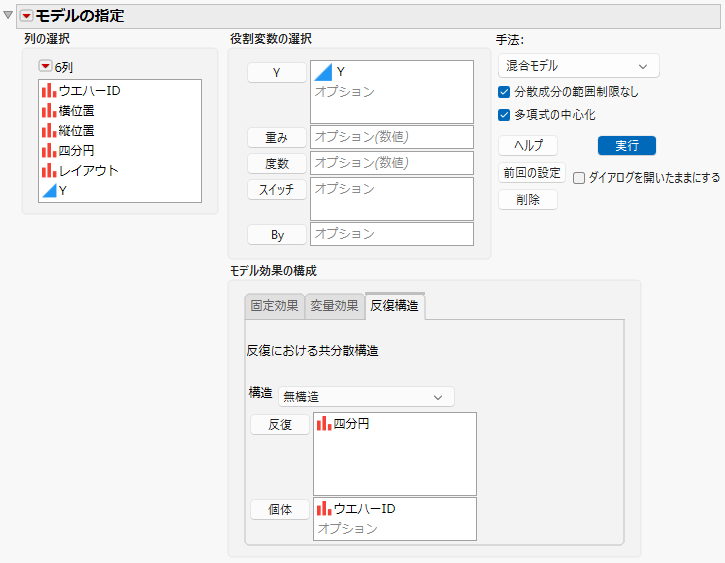
Task: Open the red triangle menu next to 6列
Action: tap(45, 66)
